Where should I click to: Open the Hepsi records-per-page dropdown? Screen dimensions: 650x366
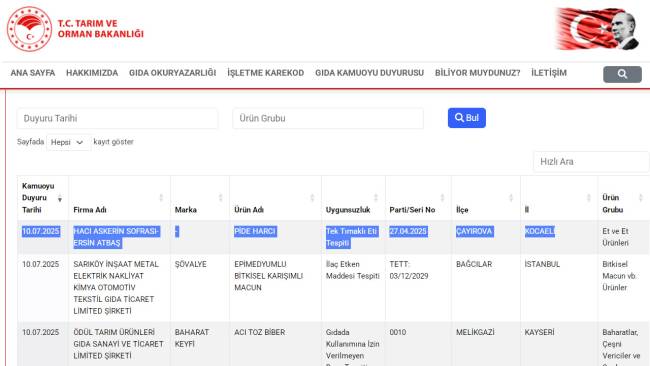pos(68,142)
